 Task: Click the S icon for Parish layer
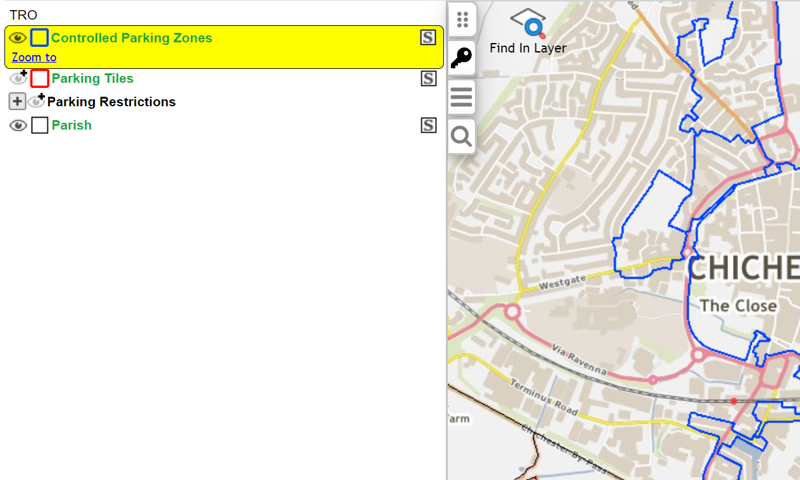point(428,125)
